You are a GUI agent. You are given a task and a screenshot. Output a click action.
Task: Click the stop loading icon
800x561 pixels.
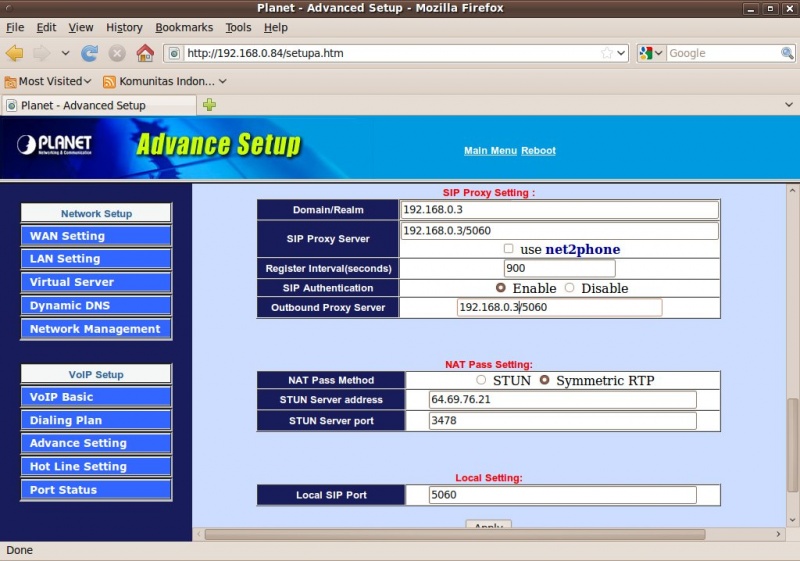117,53
